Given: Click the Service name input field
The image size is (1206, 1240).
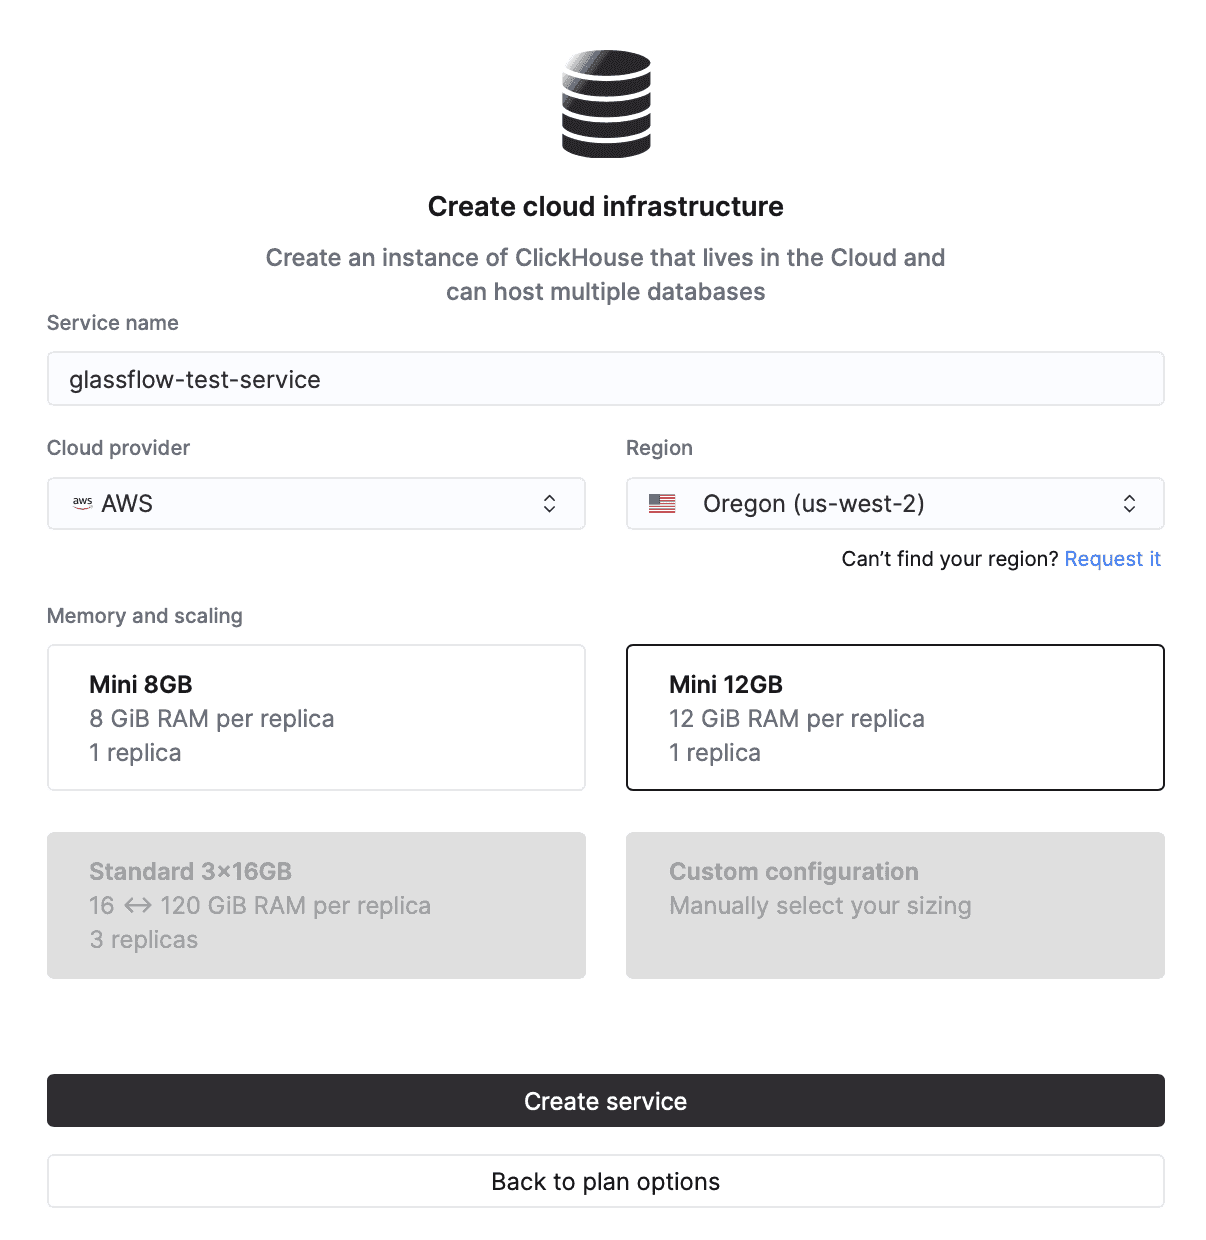Looking at the screenshot, I should coord(605,379).
